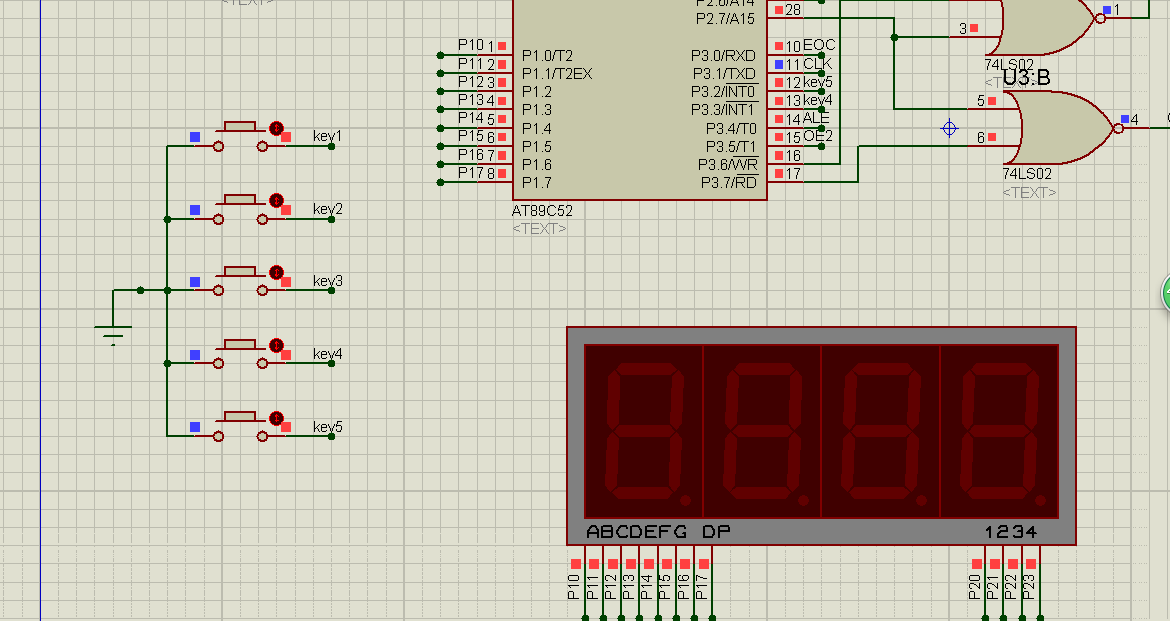Select the key2 net label
Image resolution: width=1170 pixels, height=621 pixels.
[x=328, y=209]
